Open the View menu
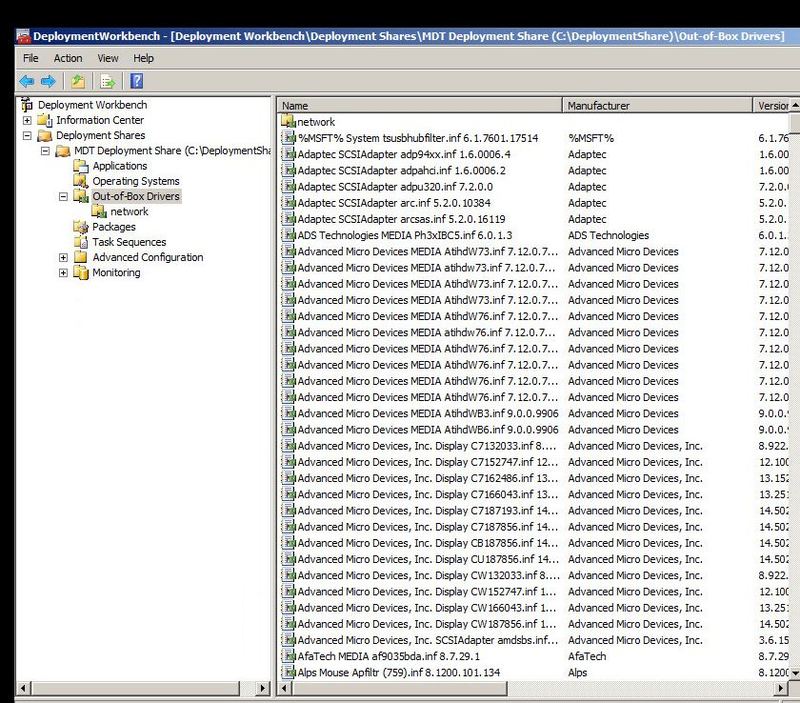 pyautogui.click(x=107, y=59)
